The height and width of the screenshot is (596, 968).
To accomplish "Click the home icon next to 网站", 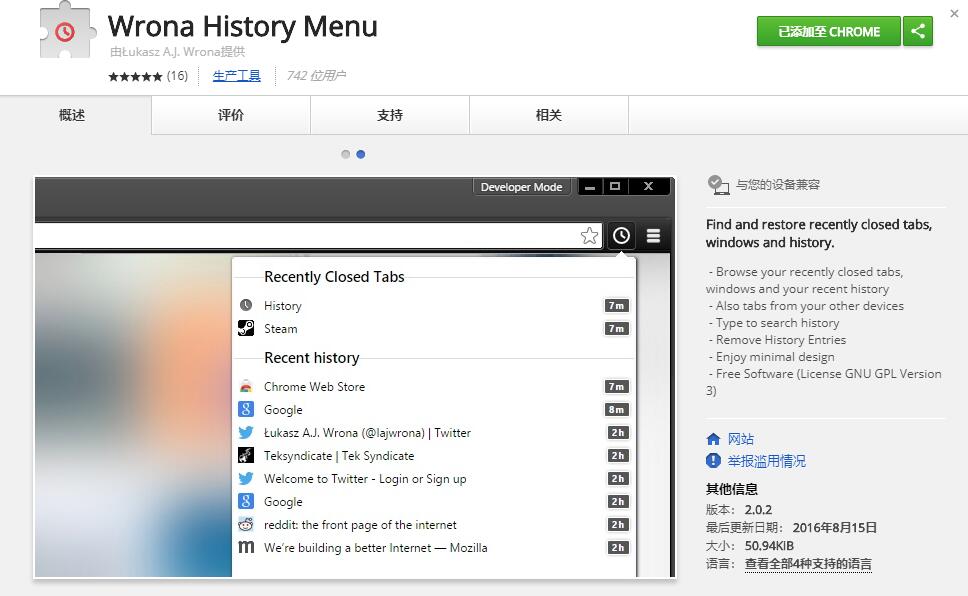I will [x=713, y=439].
